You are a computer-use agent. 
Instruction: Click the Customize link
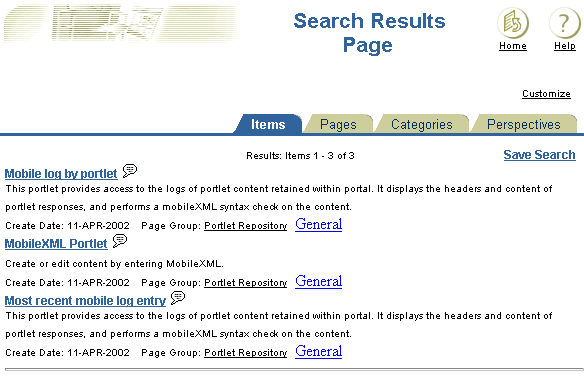coord(546,94)
